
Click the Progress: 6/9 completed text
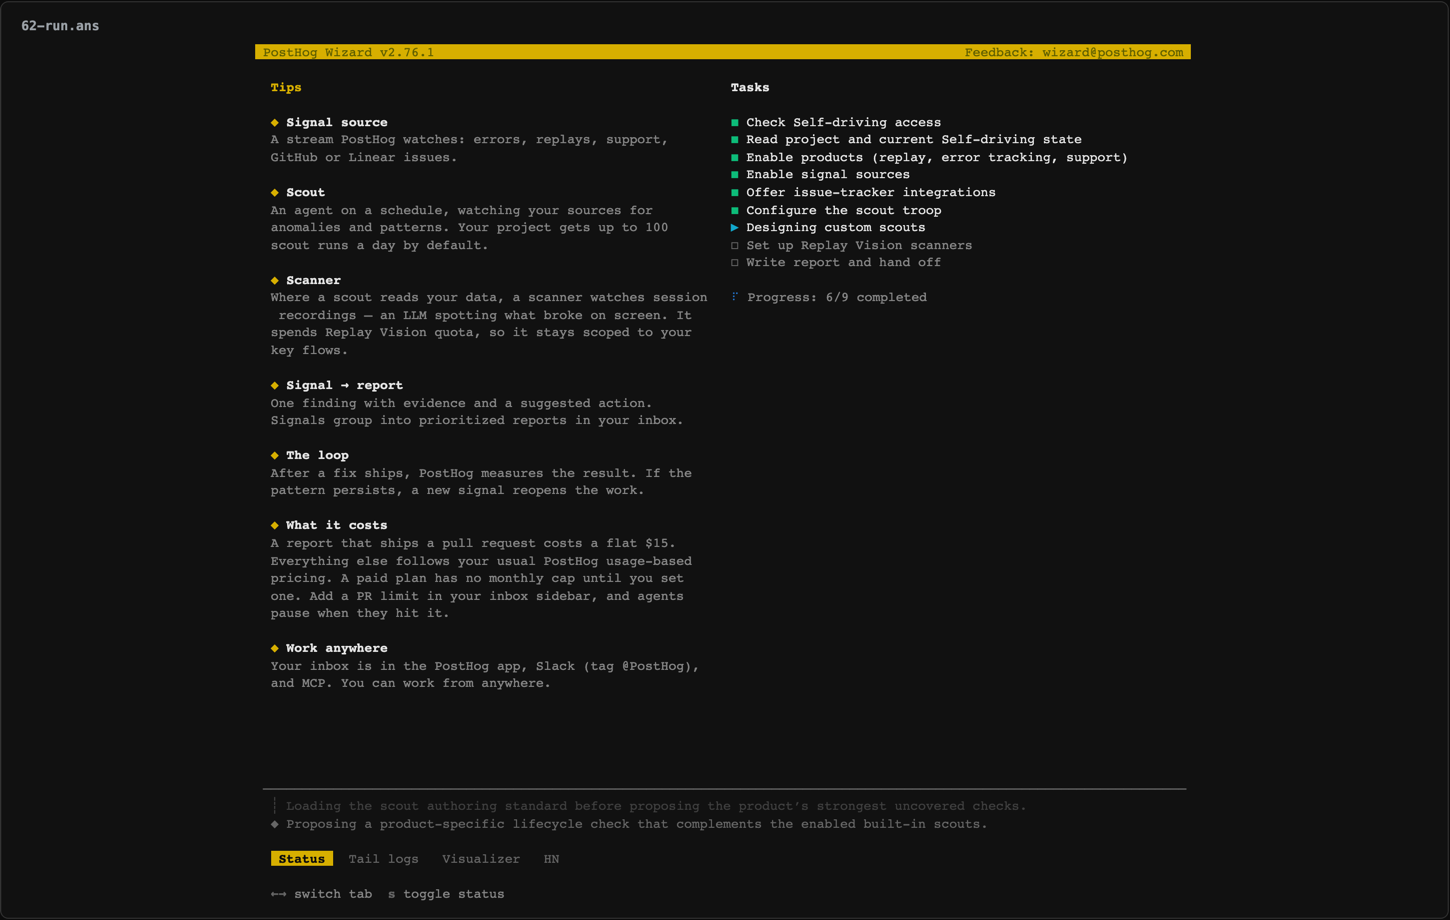pos(837,298)
